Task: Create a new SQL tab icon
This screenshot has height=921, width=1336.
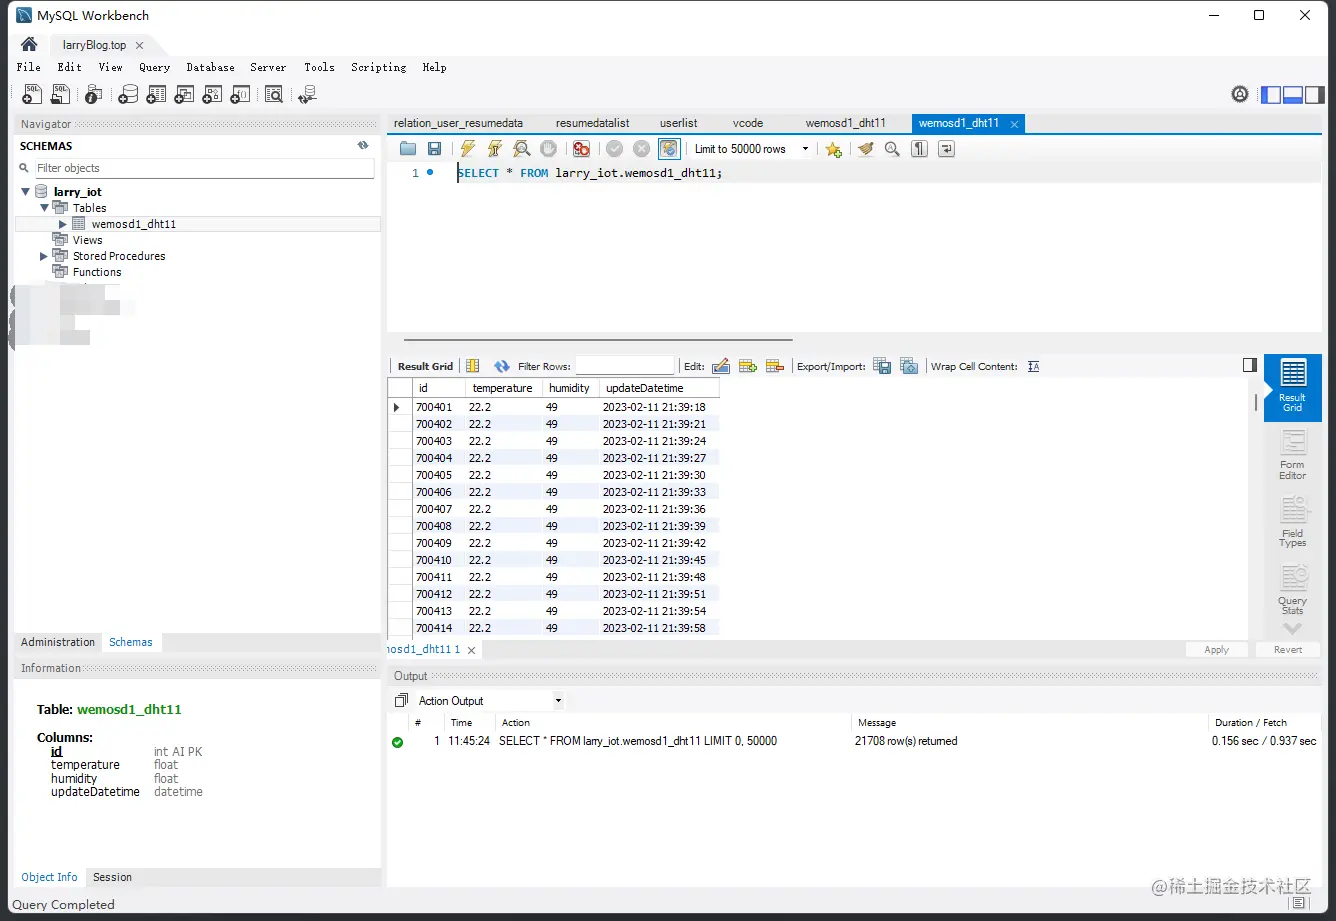Action: pos(32,94)
